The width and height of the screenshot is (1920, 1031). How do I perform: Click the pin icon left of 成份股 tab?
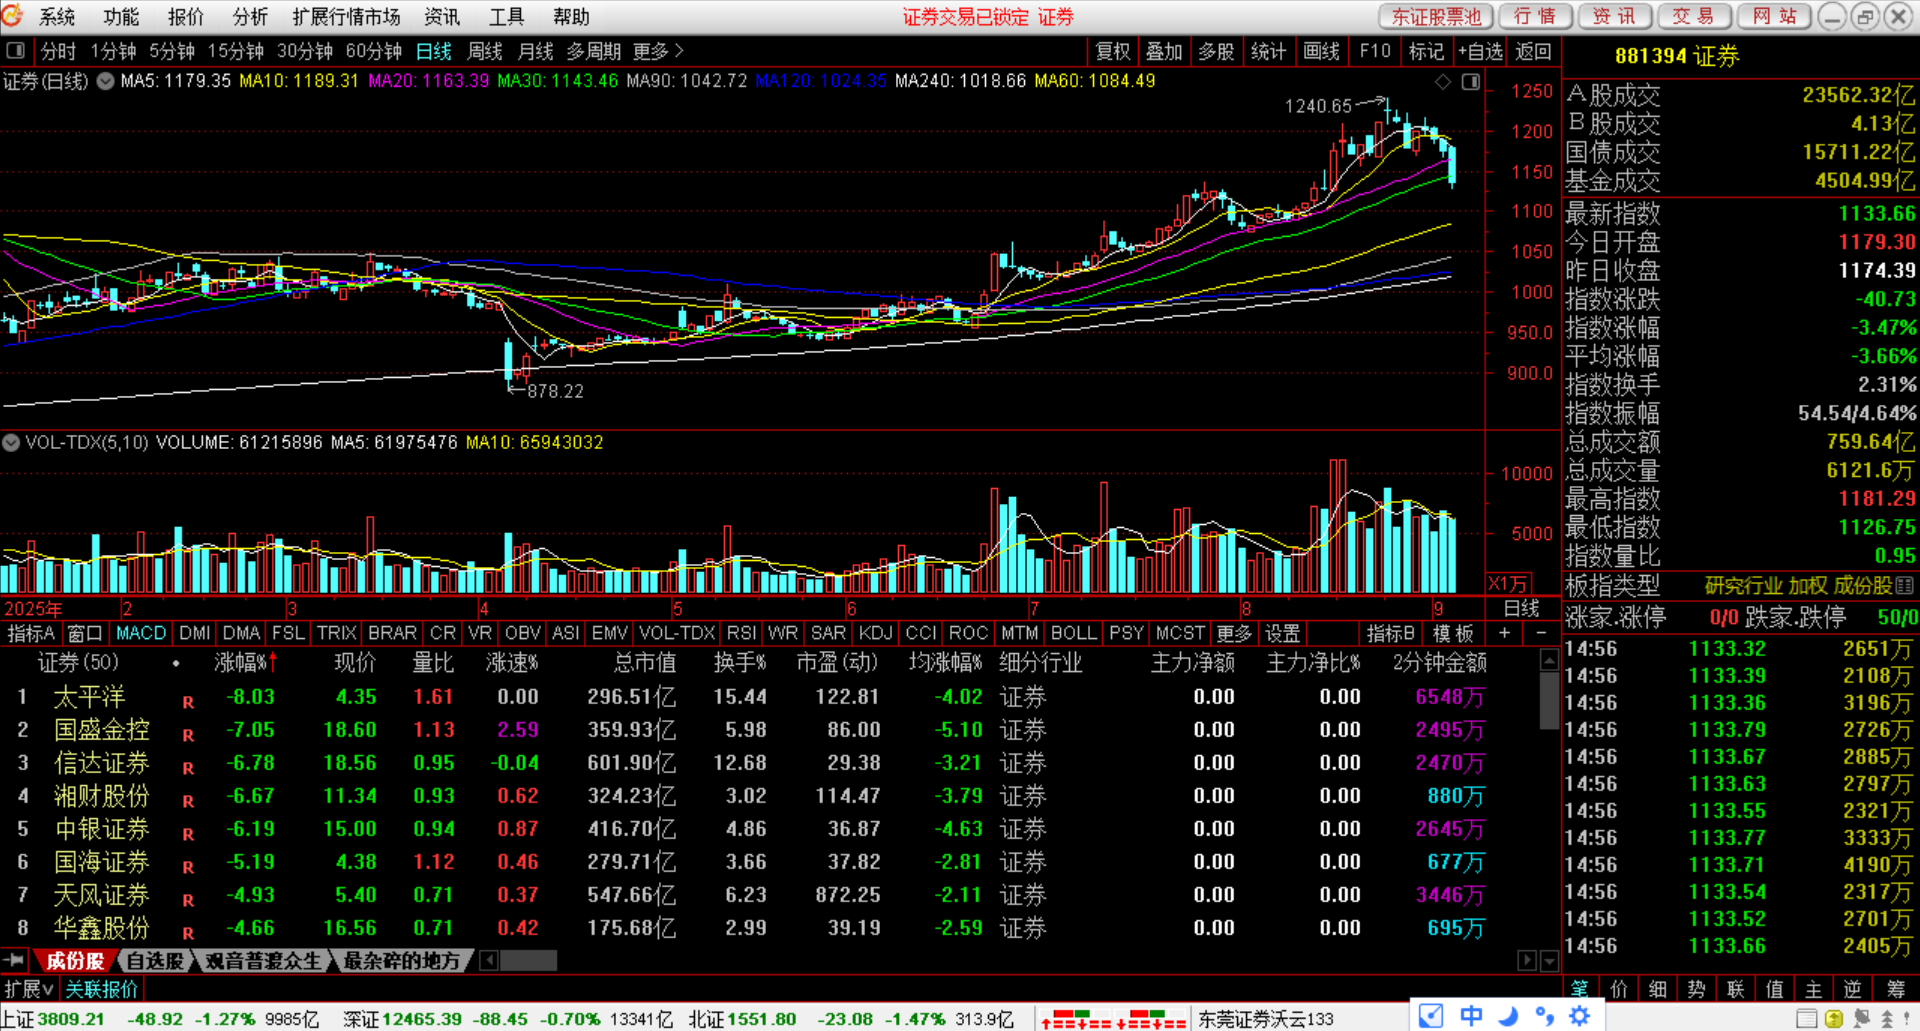click(15, 960)
